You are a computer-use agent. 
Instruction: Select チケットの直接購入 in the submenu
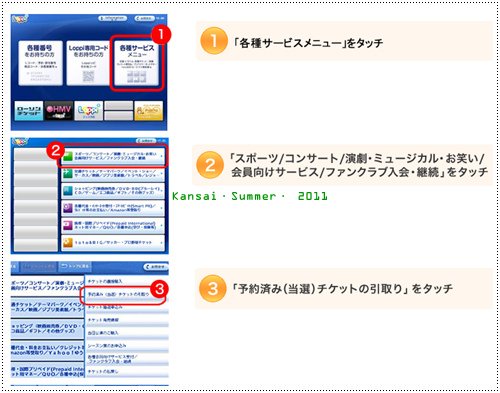tap(127, 281)
